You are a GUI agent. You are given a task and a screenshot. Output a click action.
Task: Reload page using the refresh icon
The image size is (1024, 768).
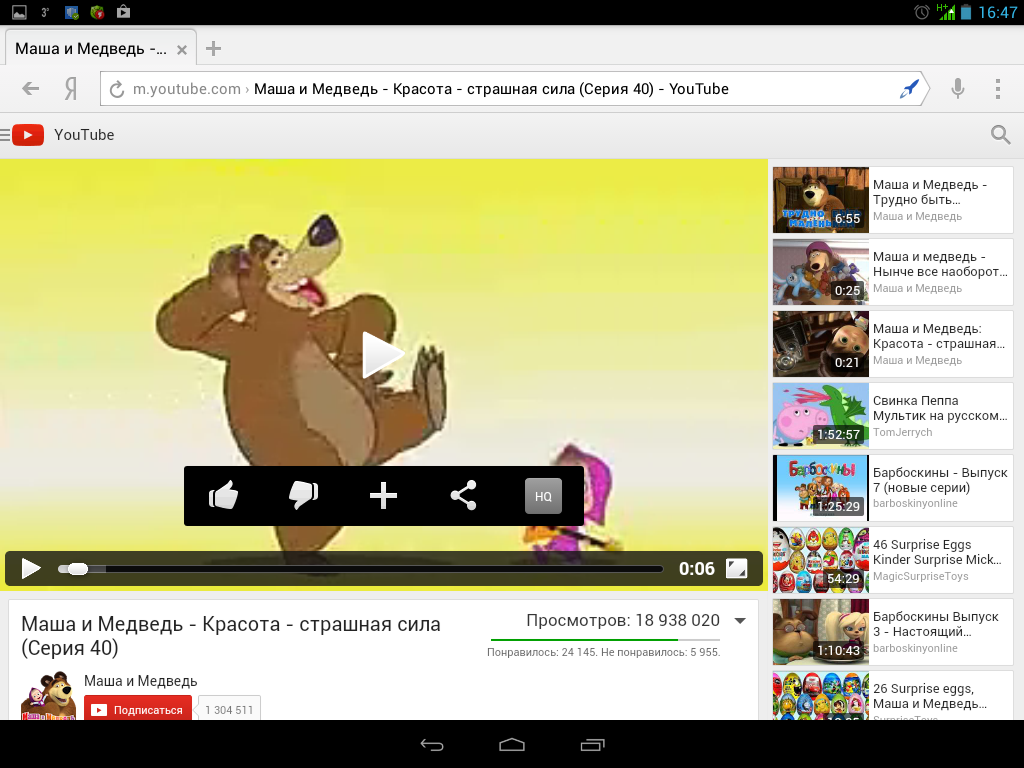(116, 89)
